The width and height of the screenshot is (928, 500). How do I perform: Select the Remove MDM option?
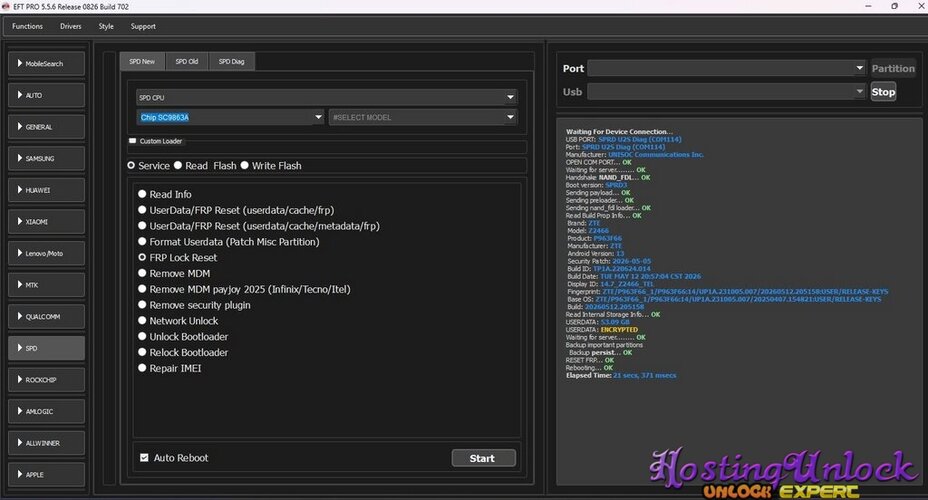[142, 273]
